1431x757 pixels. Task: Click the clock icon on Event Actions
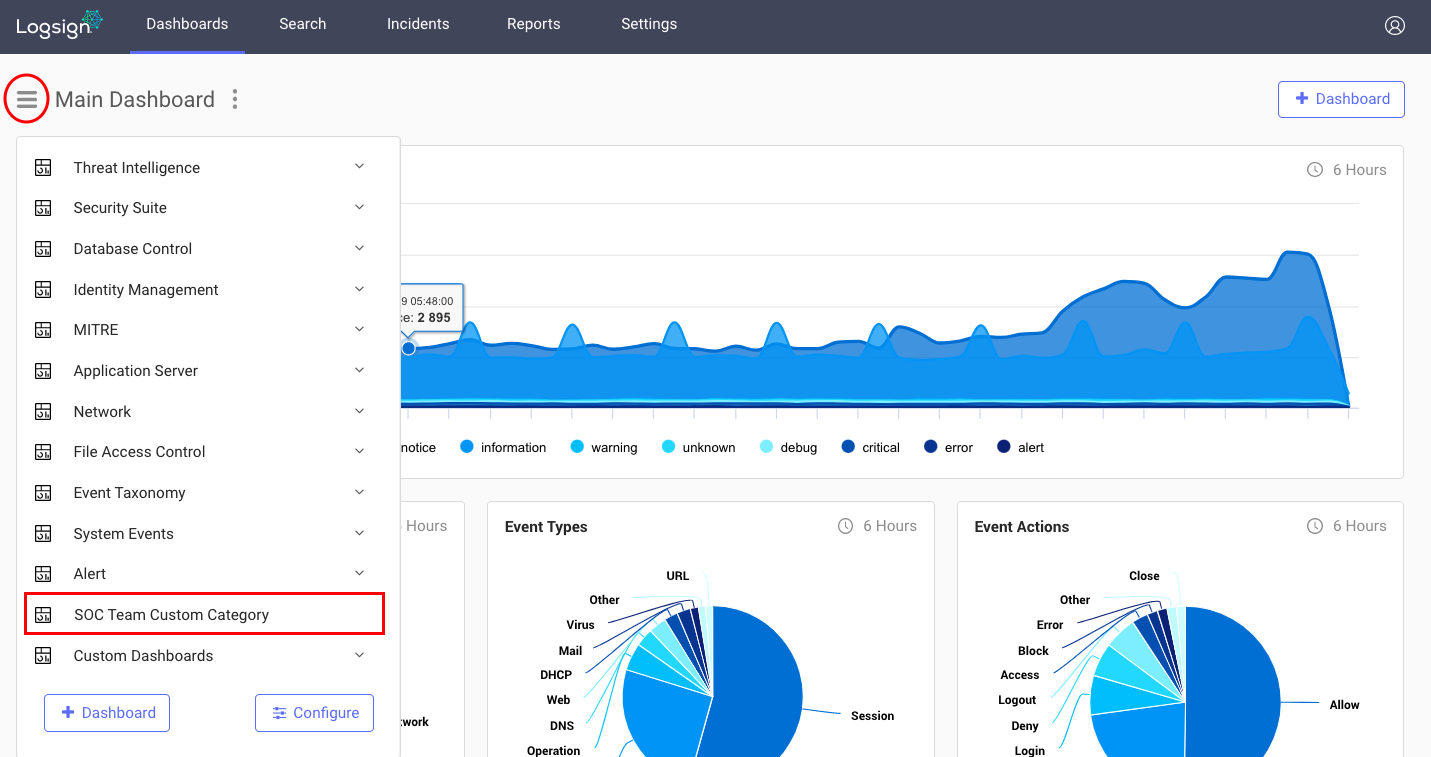point(1315,526)
